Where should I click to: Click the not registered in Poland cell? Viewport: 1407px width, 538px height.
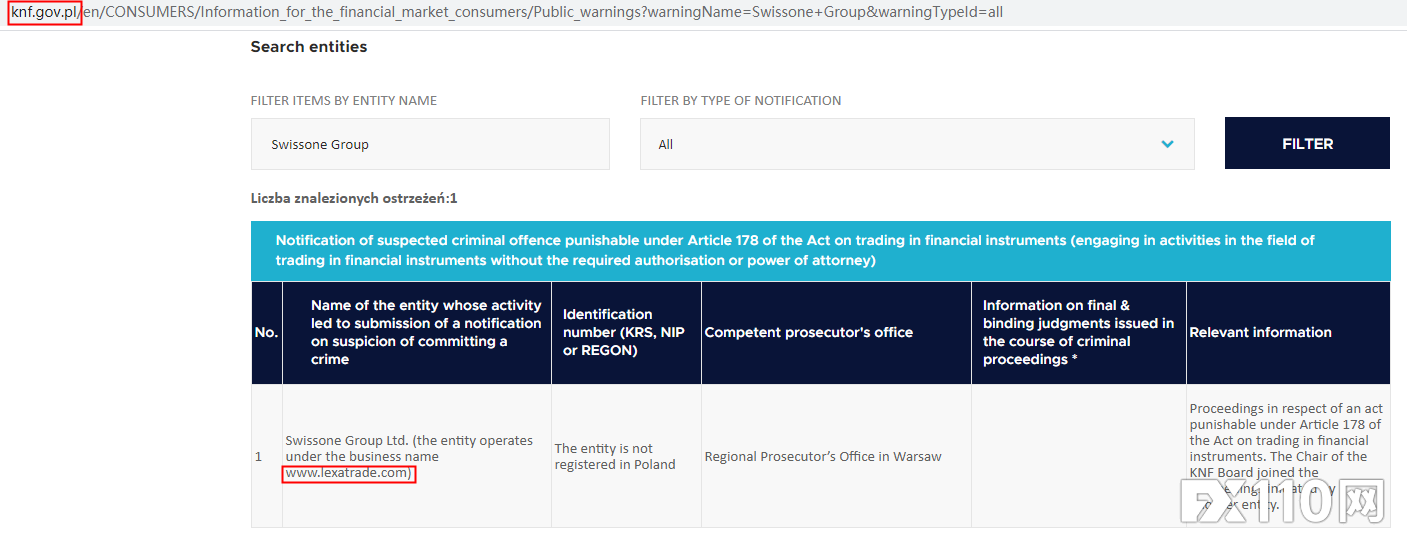(x=615, y=457)
